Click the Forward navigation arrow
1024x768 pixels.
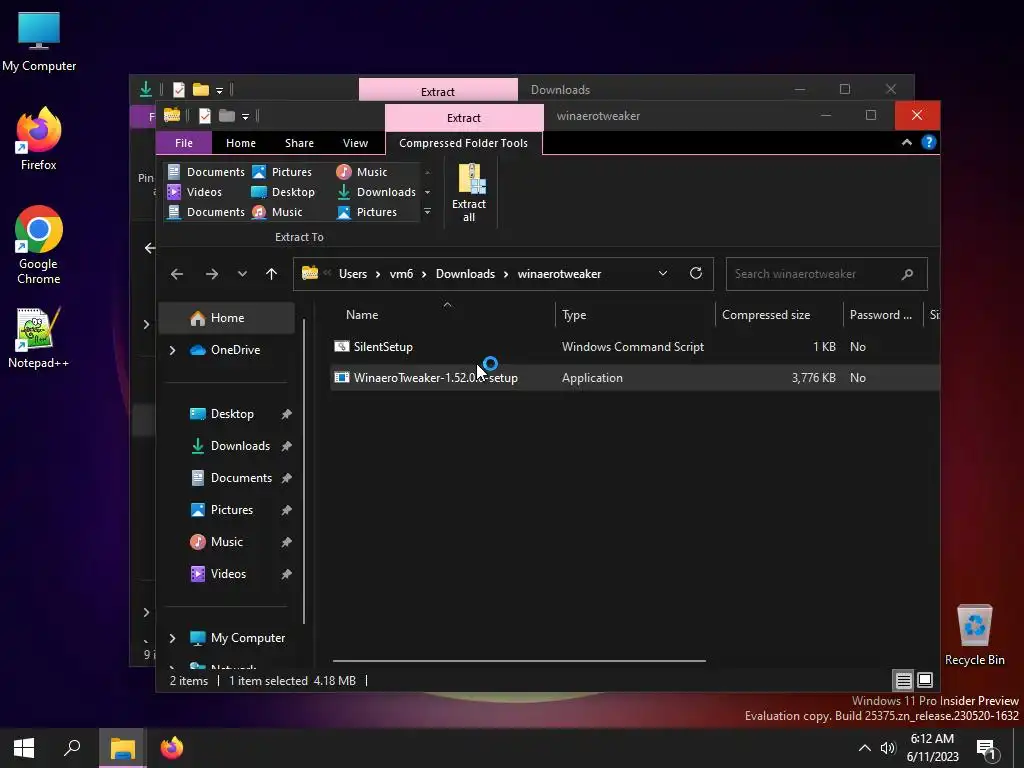pos(212,274)
